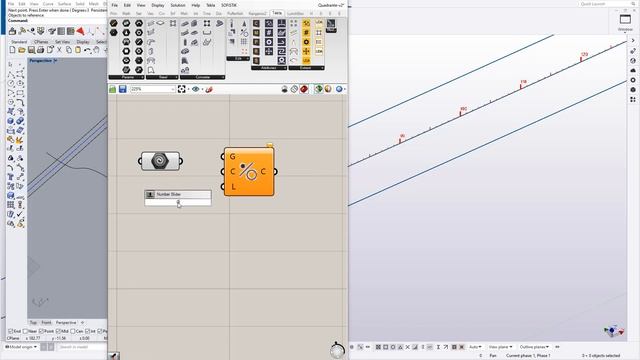
Task: Open document preview color settings icon
Action: point(328,89)
